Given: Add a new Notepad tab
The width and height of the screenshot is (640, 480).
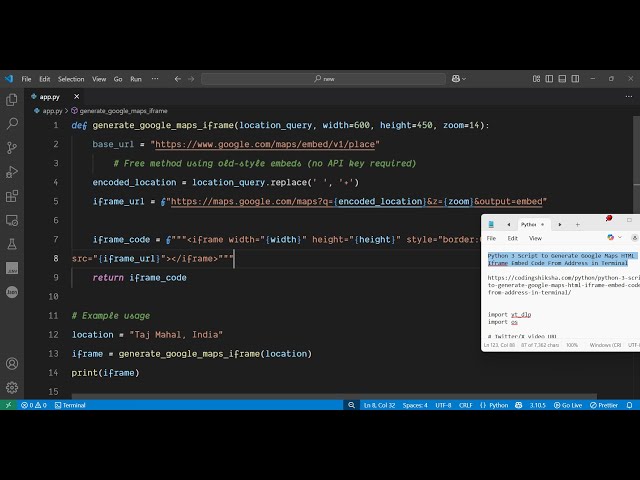Looking at the screenshot, I should [578, 224].
